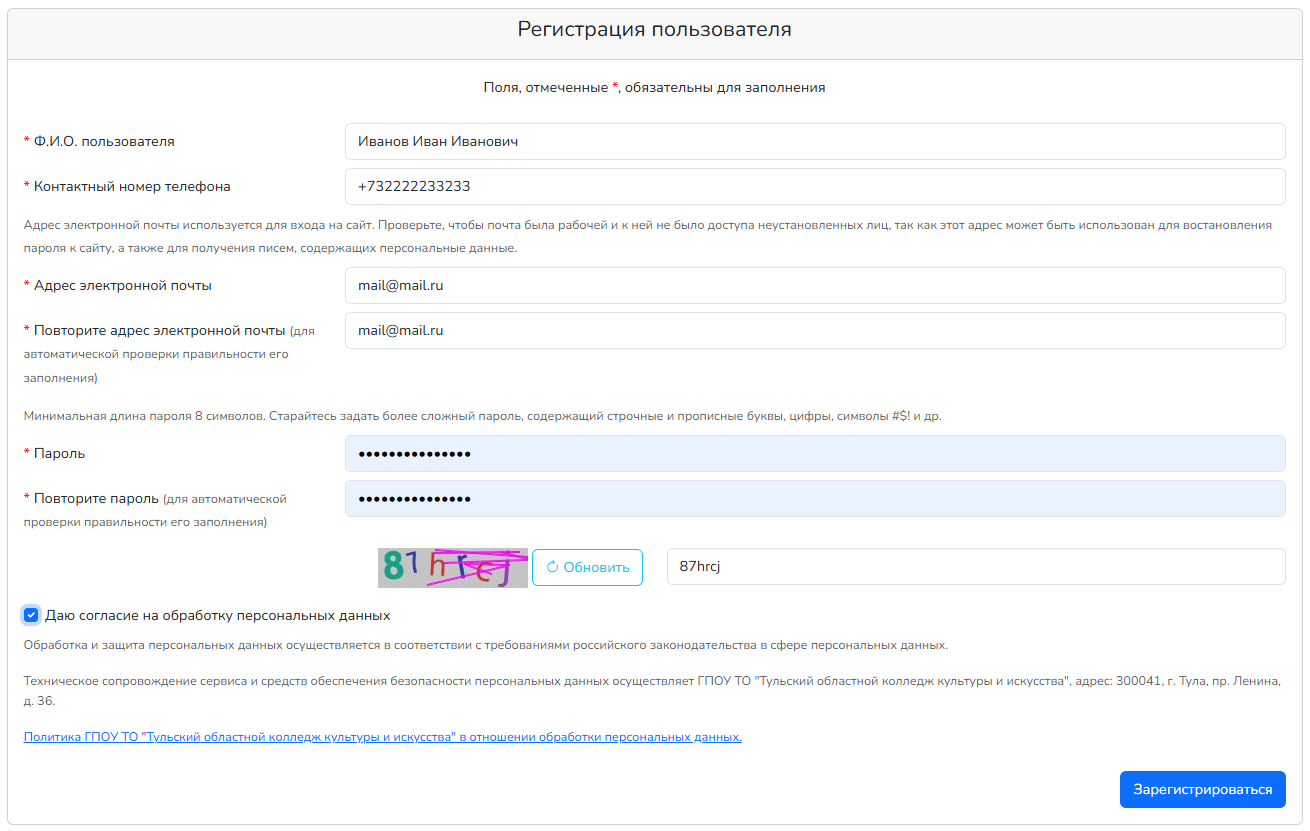Viewport: 1310px width, 831px height.
Task: Click the 'Контактный номер телефона' label
Action: click(132, 186)
